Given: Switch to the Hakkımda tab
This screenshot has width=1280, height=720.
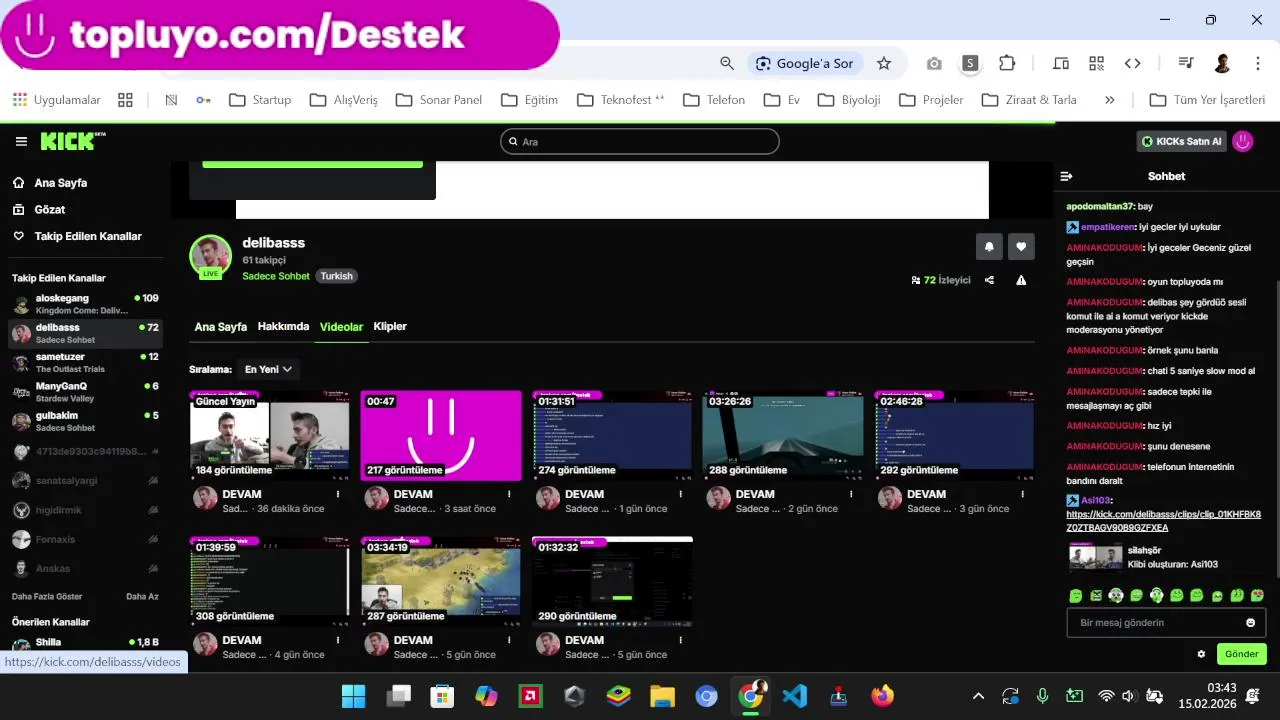Looking at the screenshot, I should pyautogui.click(x=283, y=326).
